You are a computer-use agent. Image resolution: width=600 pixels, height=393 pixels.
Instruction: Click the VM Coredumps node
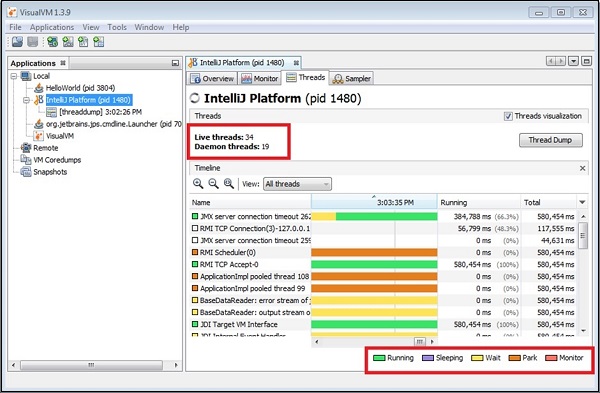(x=57, y=160)
